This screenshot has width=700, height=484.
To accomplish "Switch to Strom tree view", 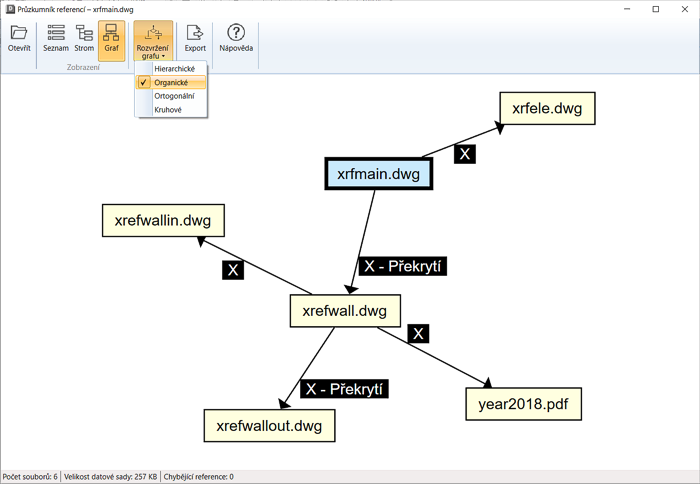I will 84,34.
